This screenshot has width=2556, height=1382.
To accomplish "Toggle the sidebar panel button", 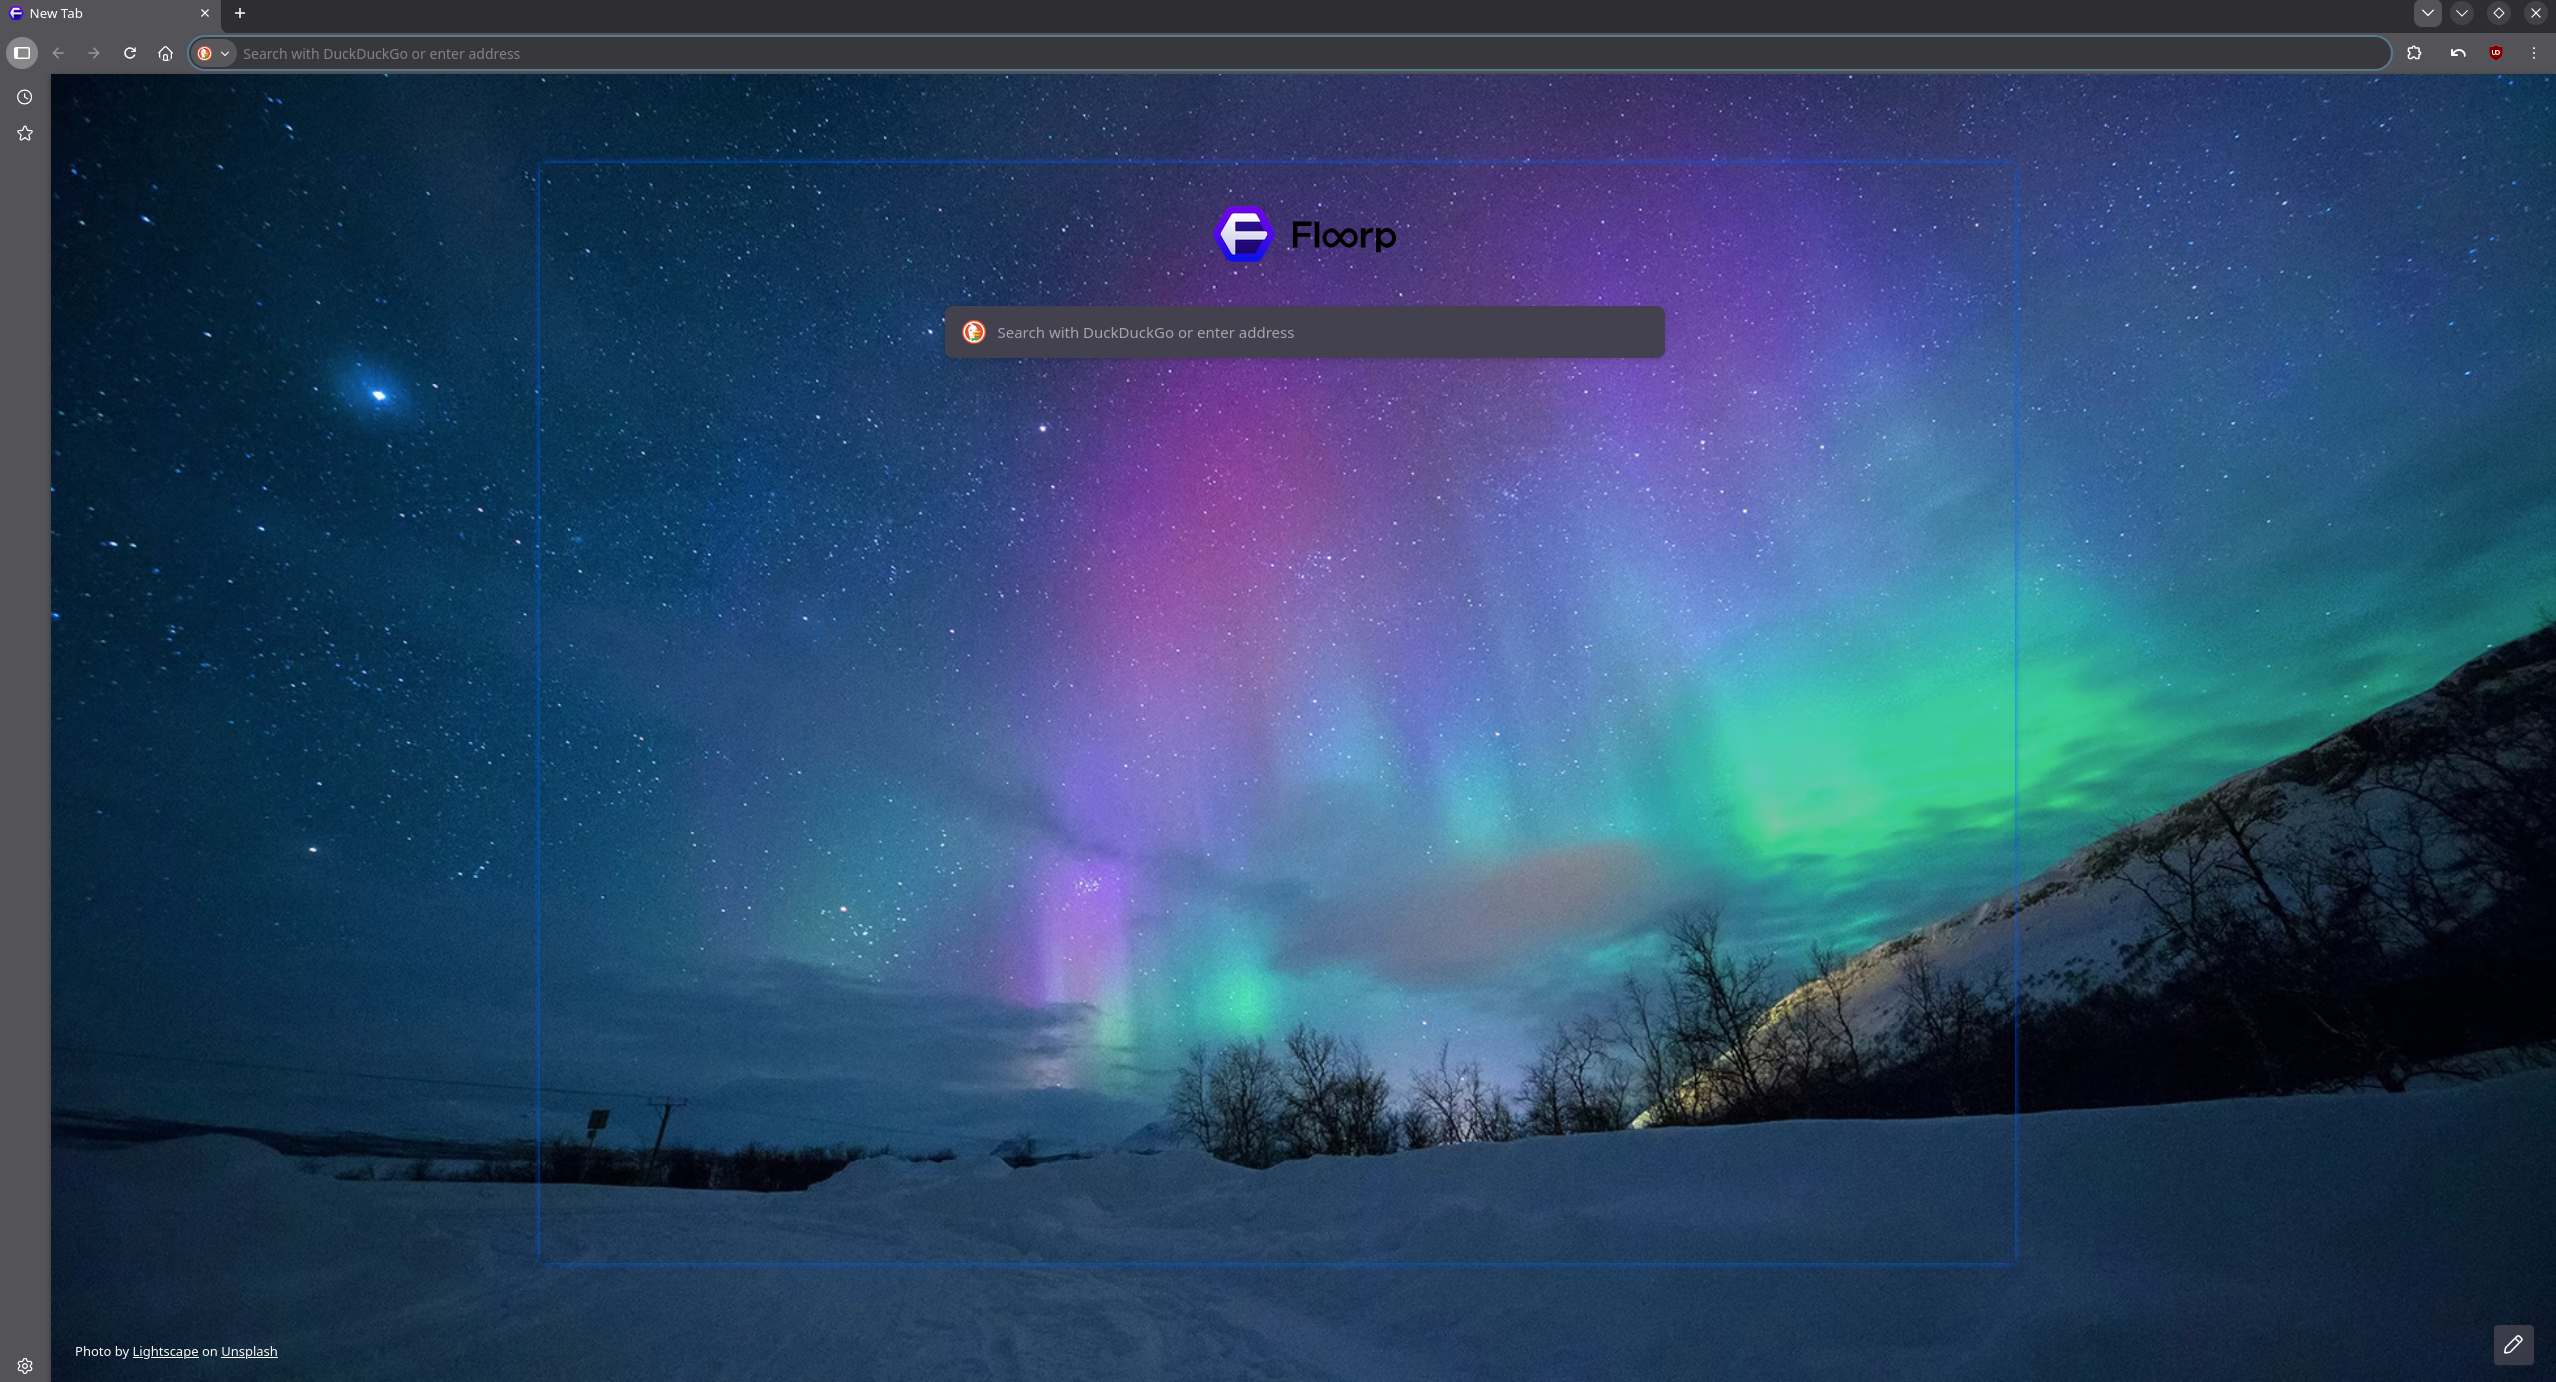I will [22, 53].
